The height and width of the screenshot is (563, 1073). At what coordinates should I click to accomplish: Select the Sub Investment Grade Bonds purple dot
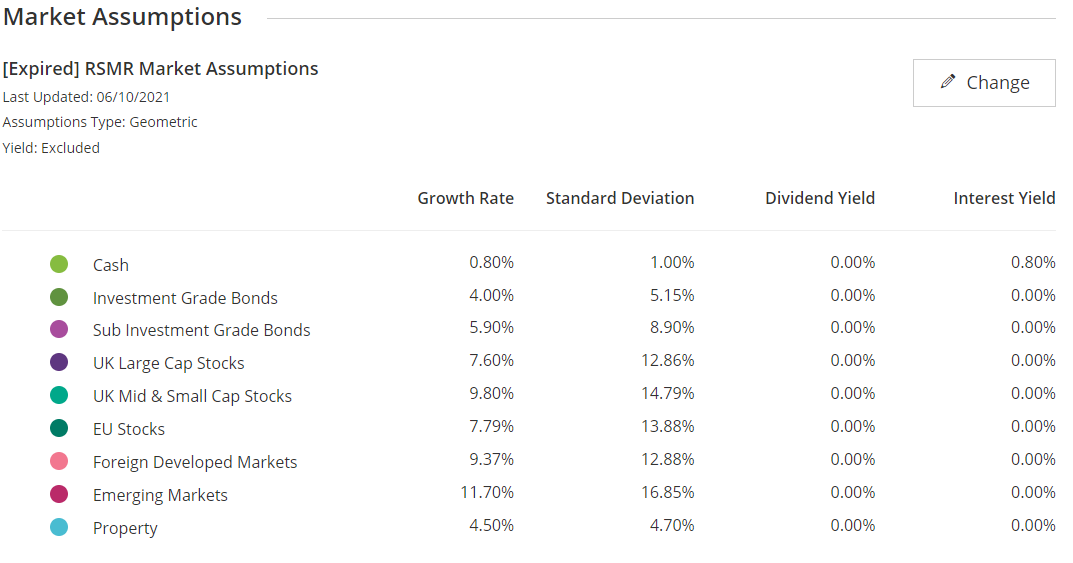click(59, 329)
